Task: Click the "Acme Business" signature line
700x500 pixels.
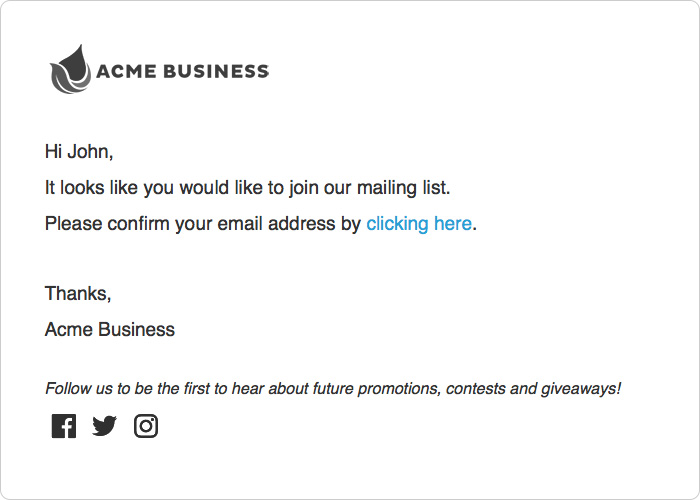Action: coord(110,330)
